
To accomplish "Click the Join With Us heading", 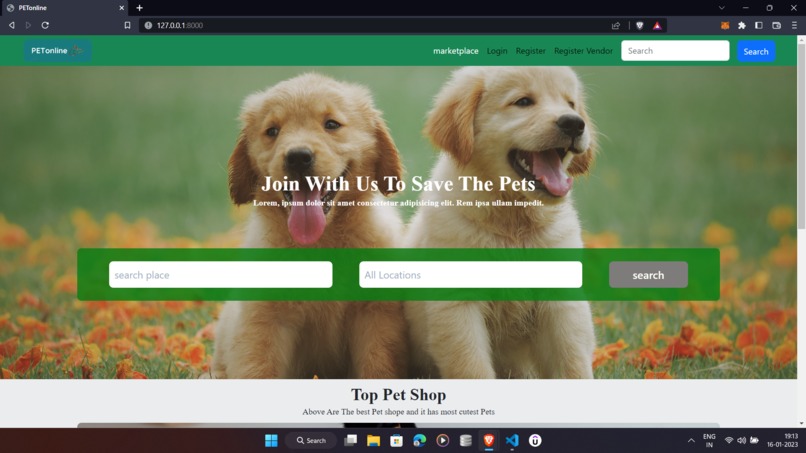I will (398, 184).
